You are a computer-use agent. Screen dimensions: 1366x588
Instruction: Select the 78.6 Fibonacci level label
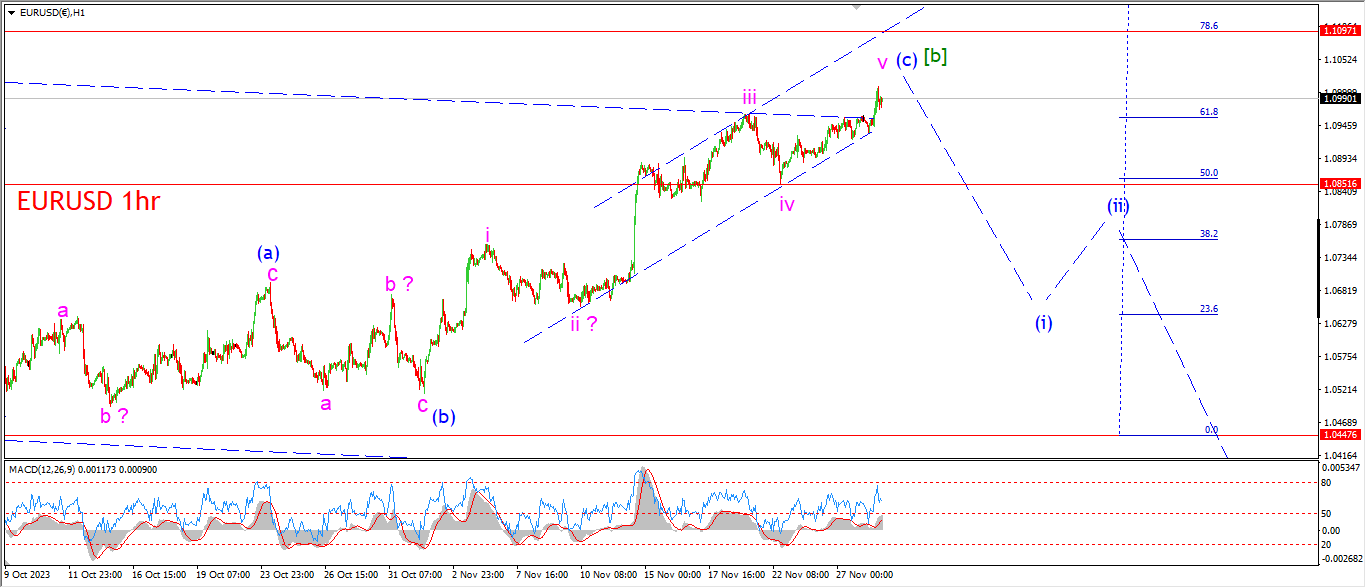1209,26
